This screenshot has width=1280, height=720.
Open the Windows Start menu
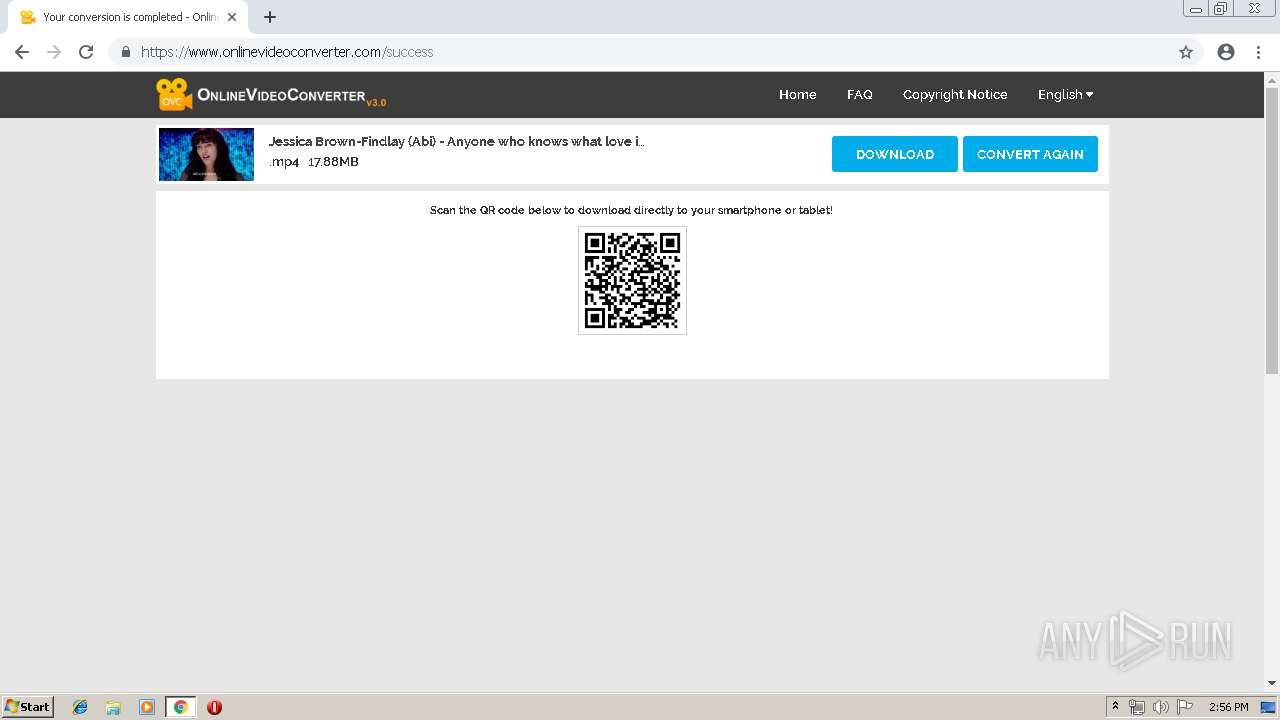coord(27,707)
